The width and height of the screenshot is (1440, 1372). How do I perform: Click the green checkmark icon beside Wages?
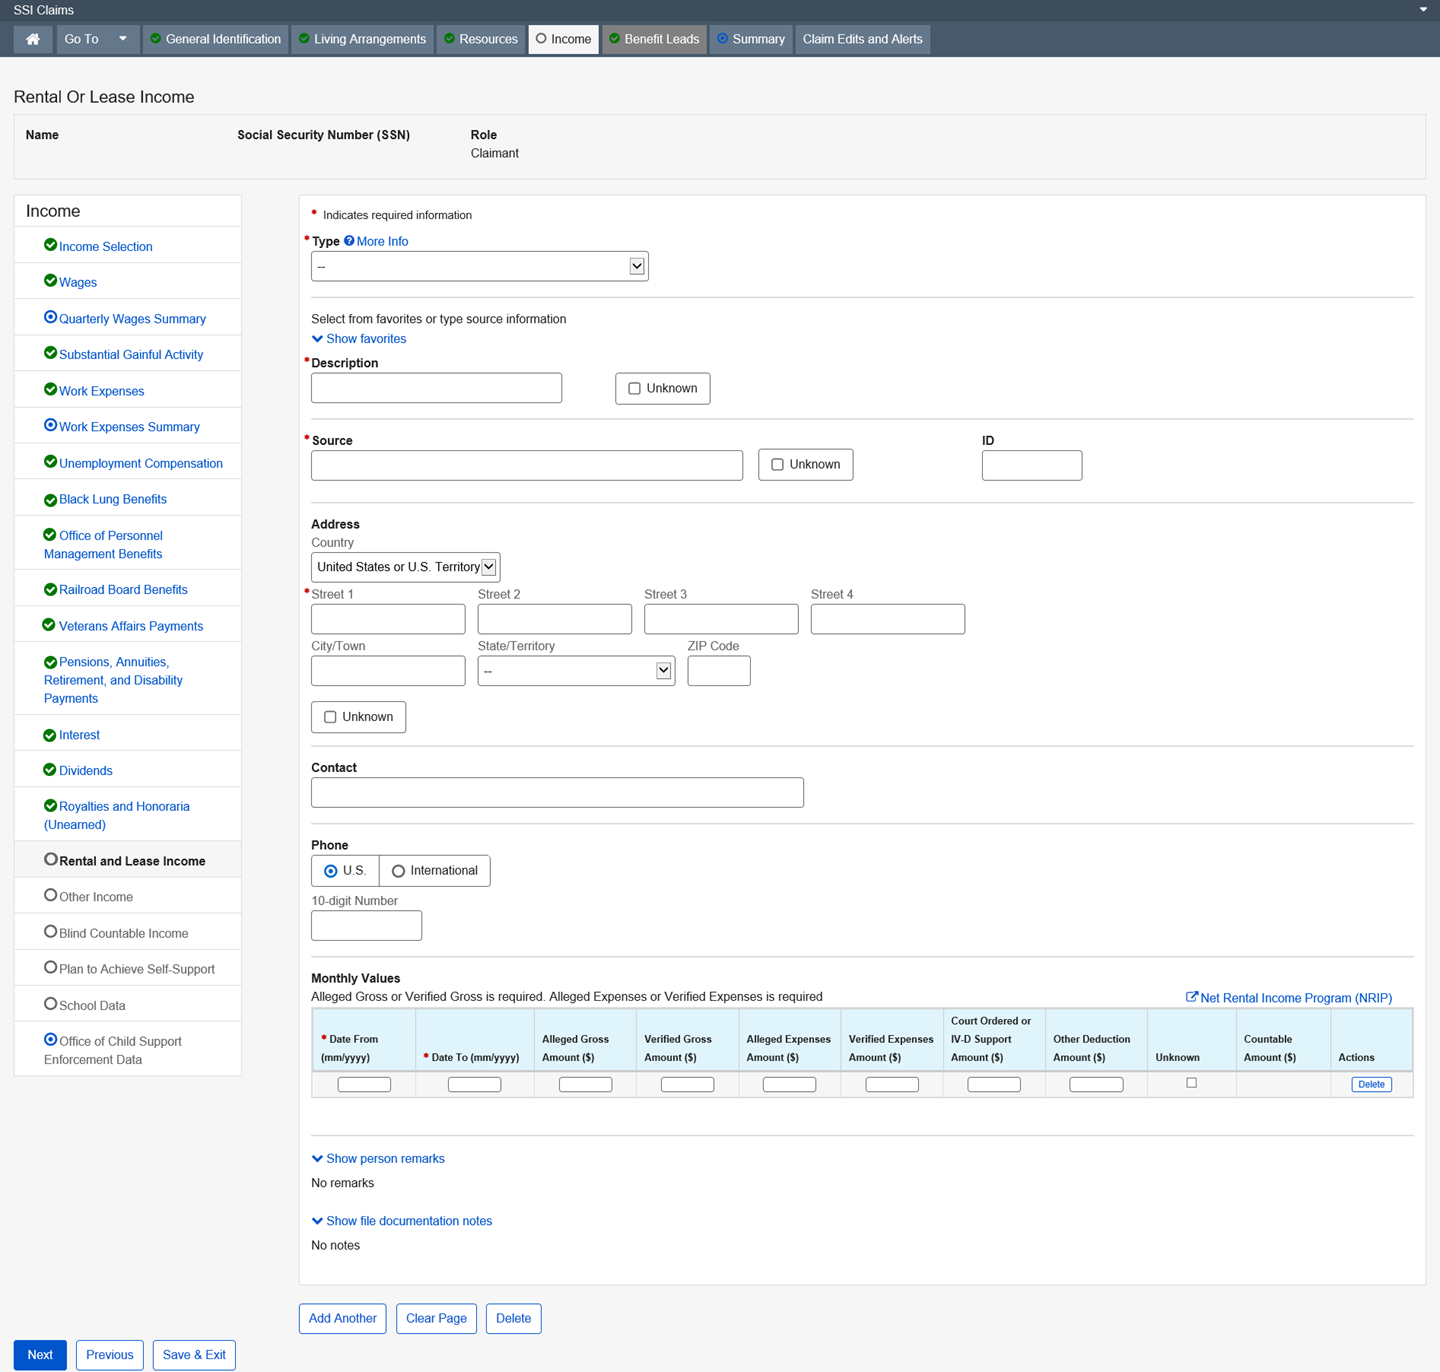[x=50, y=281]
